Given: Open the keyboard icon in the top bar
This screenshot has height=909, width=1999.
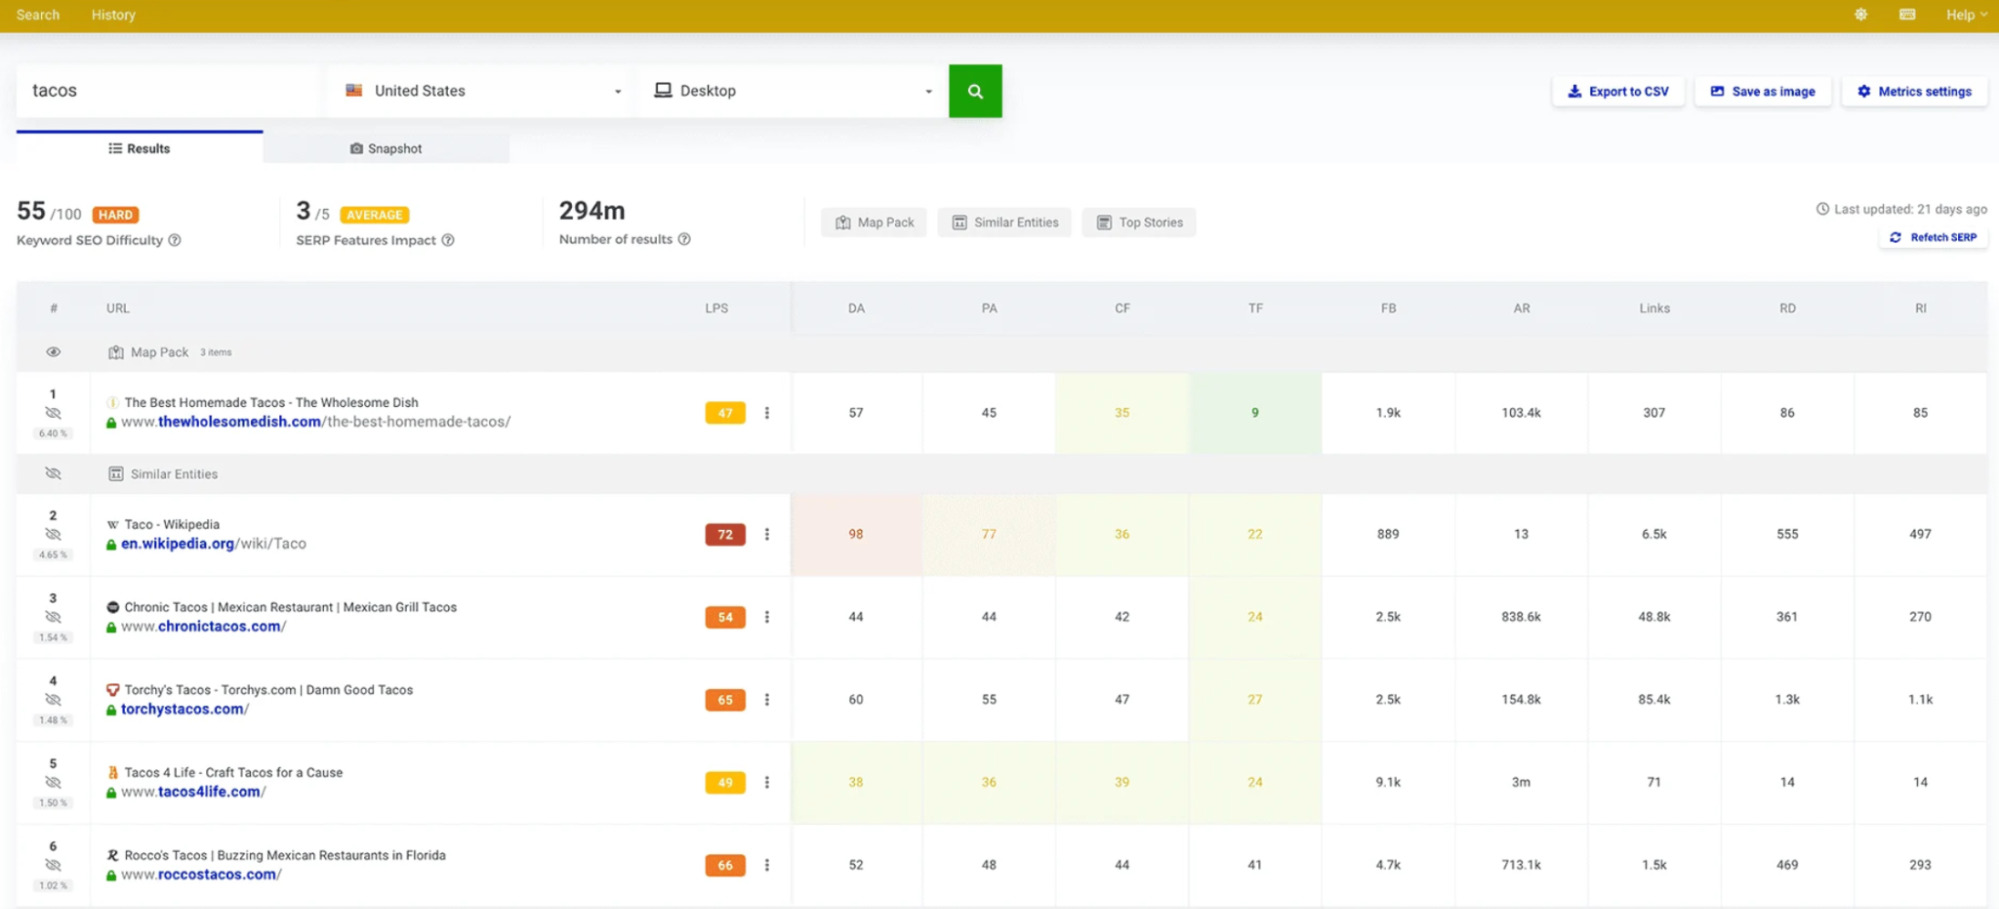Looking at the screenshot, I should pyautogui.click(x=1906, y=14).
